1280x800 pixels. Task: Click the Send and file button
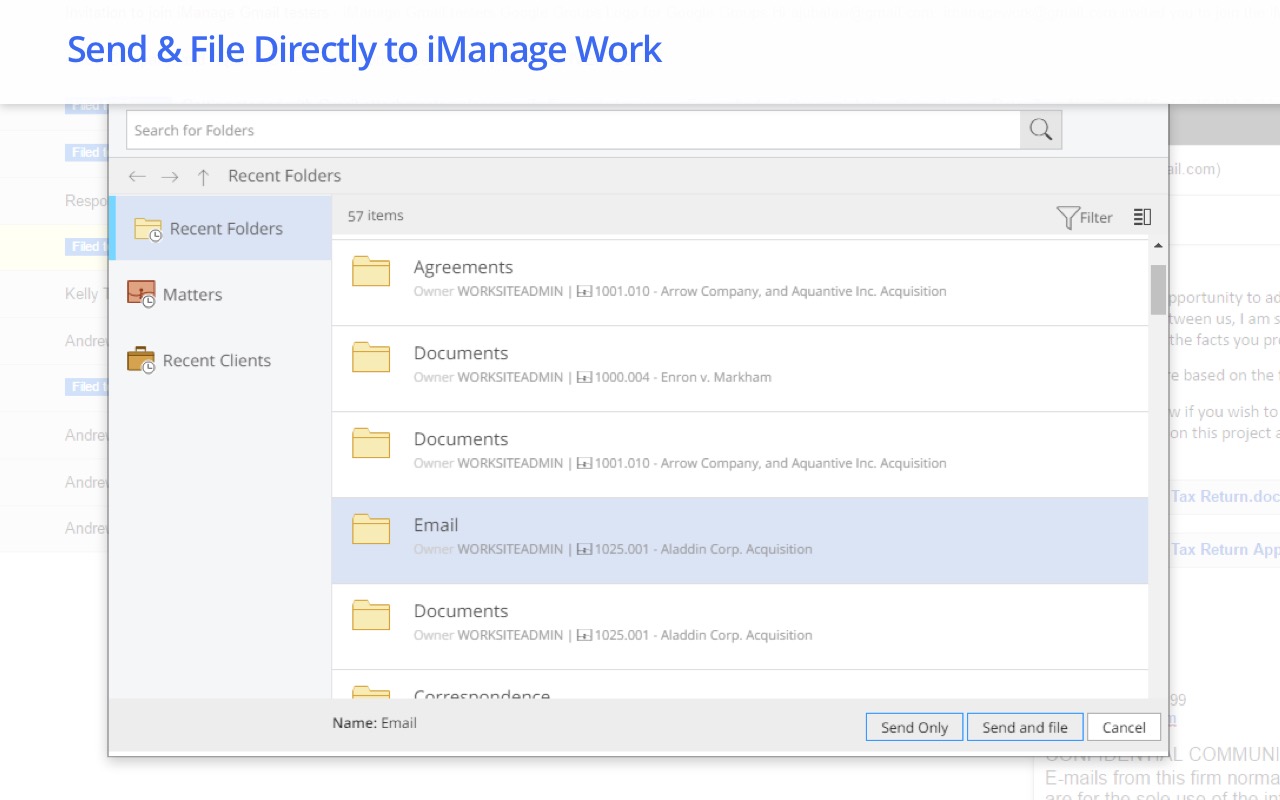point(1025,727)
